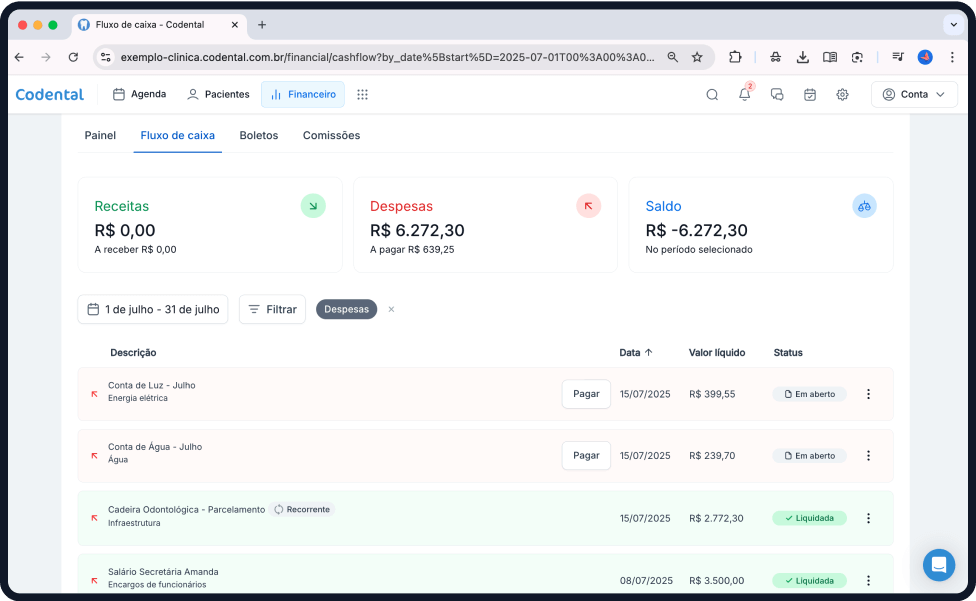This screenshot has width=976, height=601.
Task: Remove the Despesas filter chip
Action: tap(391, 309)
